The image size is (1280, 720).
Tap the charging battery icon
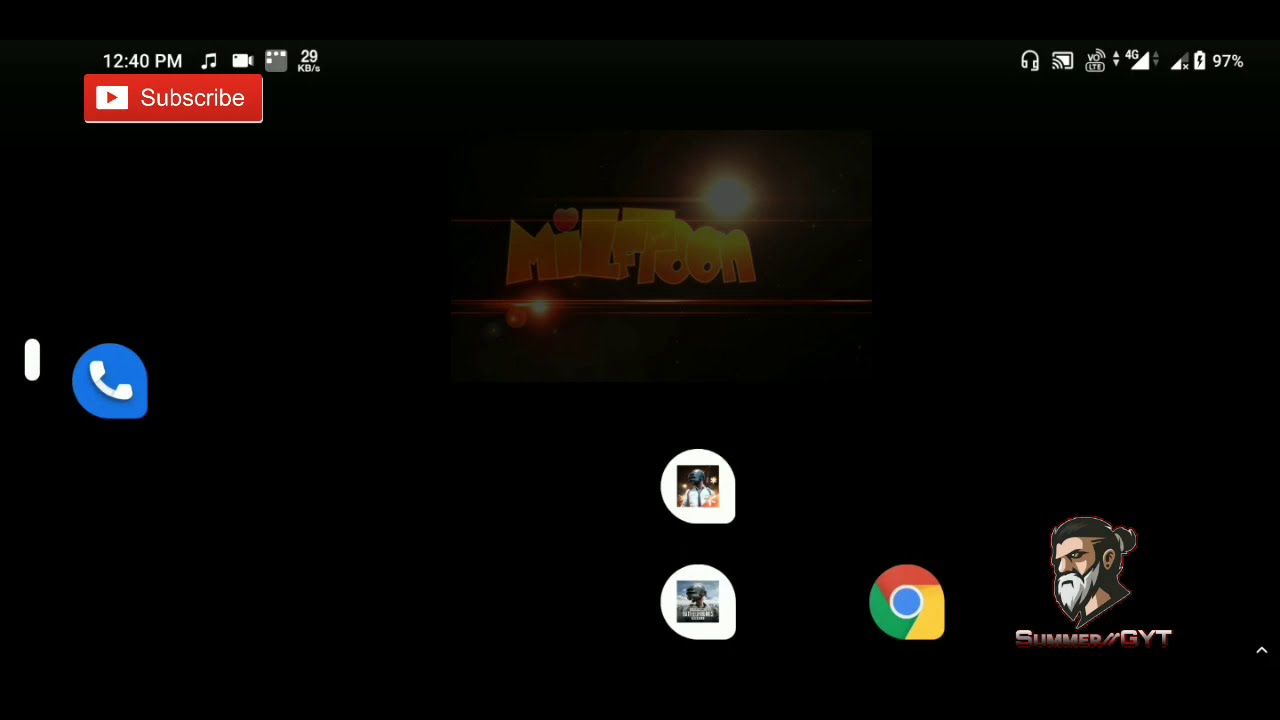click(x=1199, y=61)
